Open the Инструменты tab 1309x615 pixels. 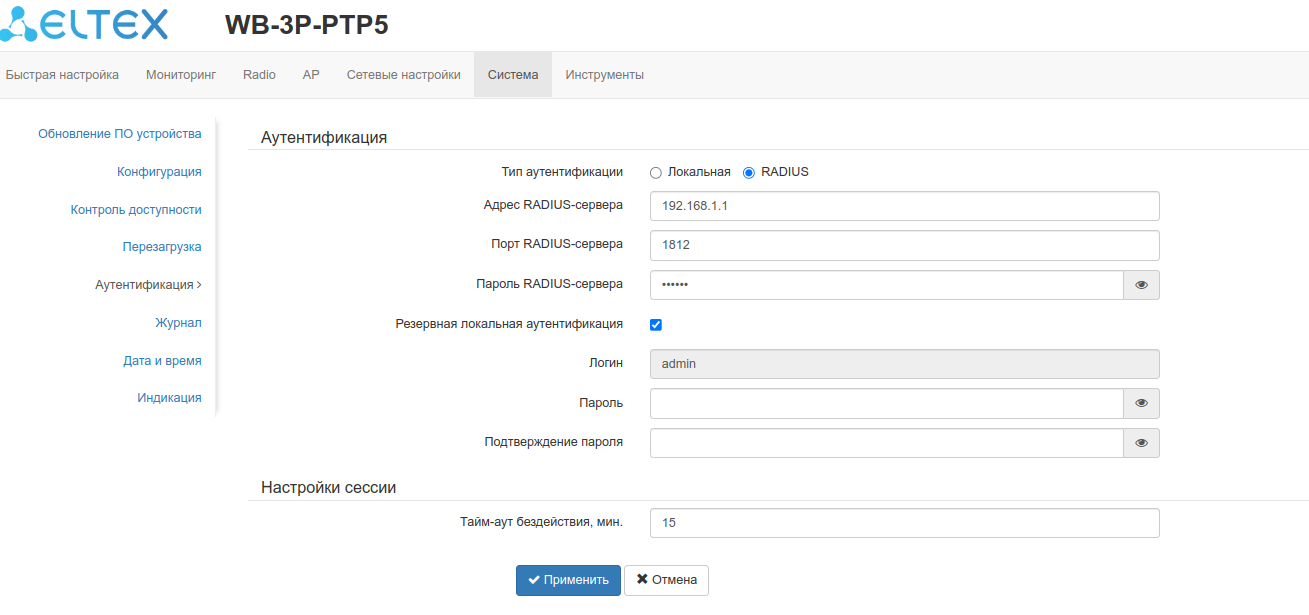click(x=604, y=75)
